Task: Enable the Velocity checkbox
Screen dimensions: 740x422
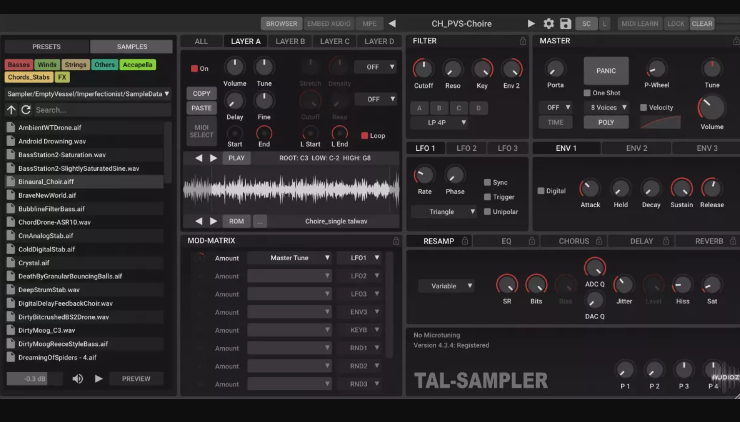Action: tap(643, 108)
